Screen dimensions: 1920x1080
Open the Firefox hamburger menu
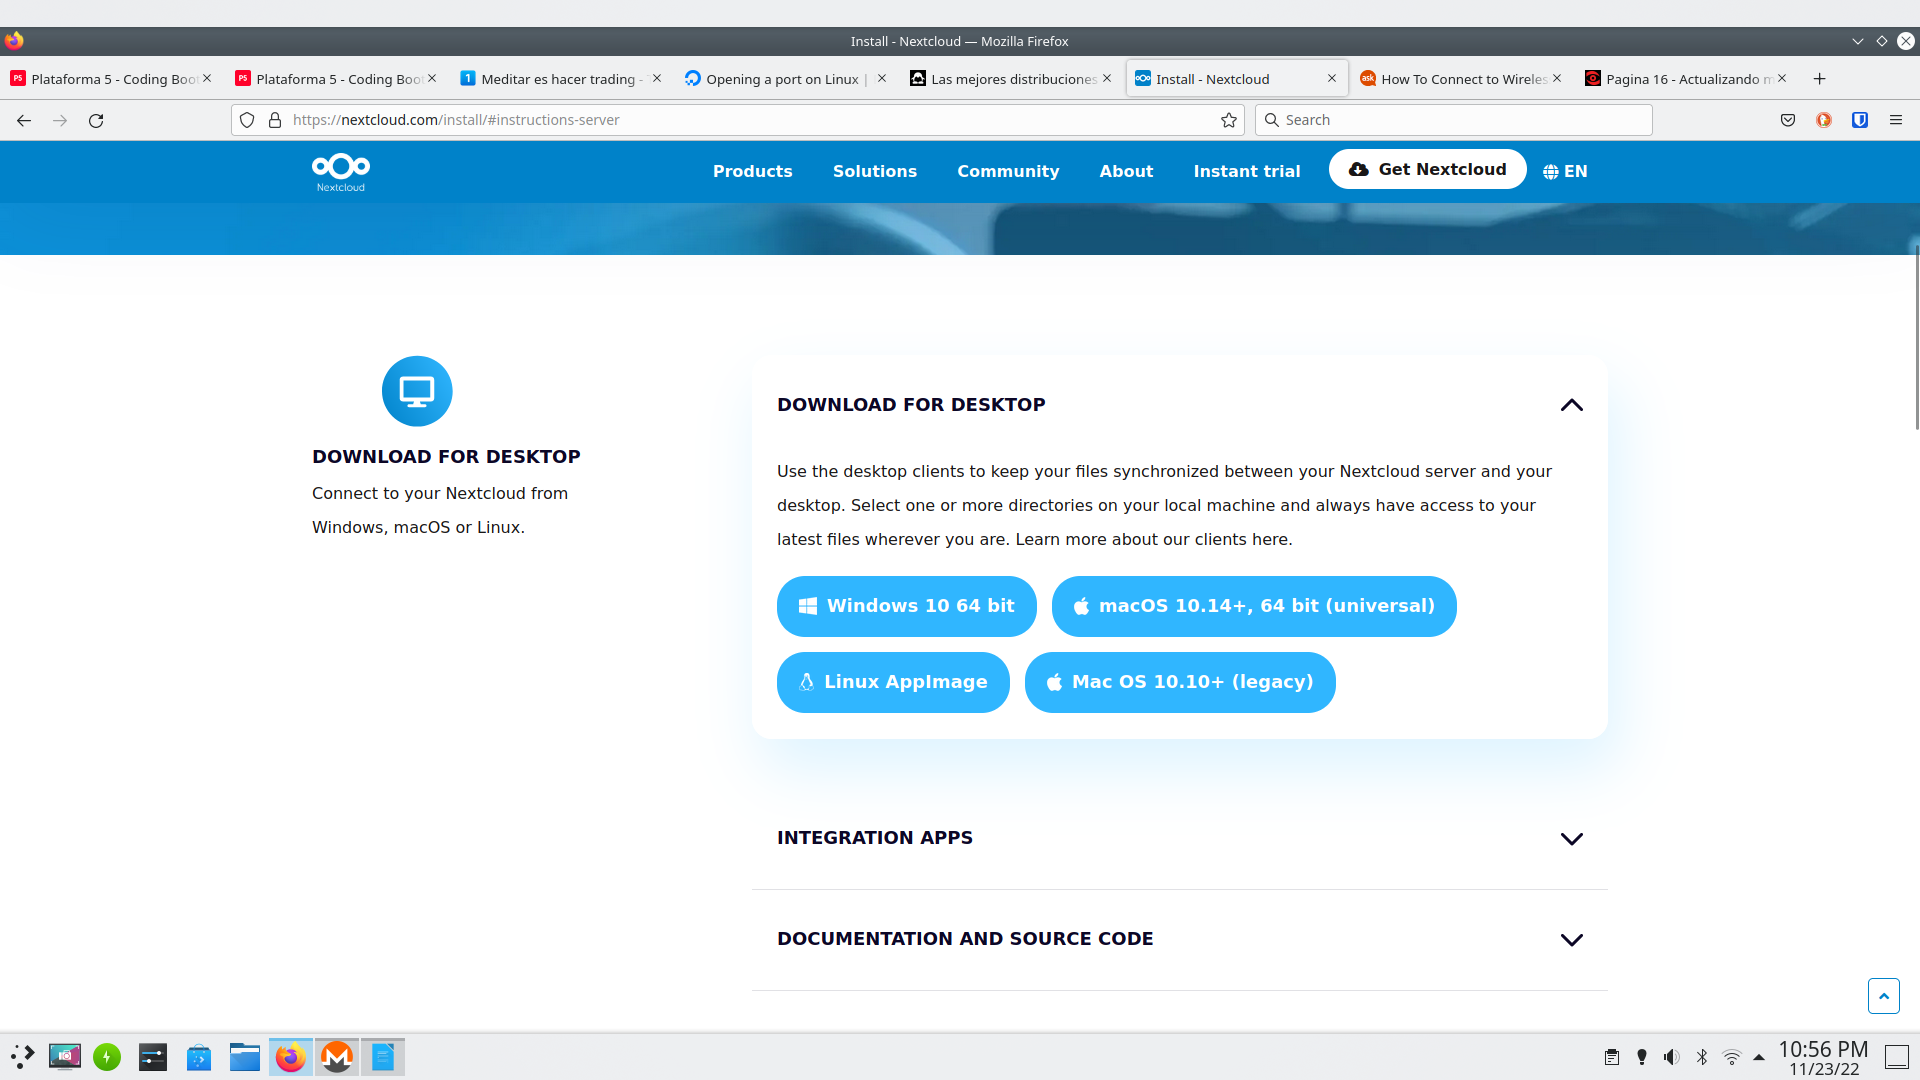tap(1895, 120)
